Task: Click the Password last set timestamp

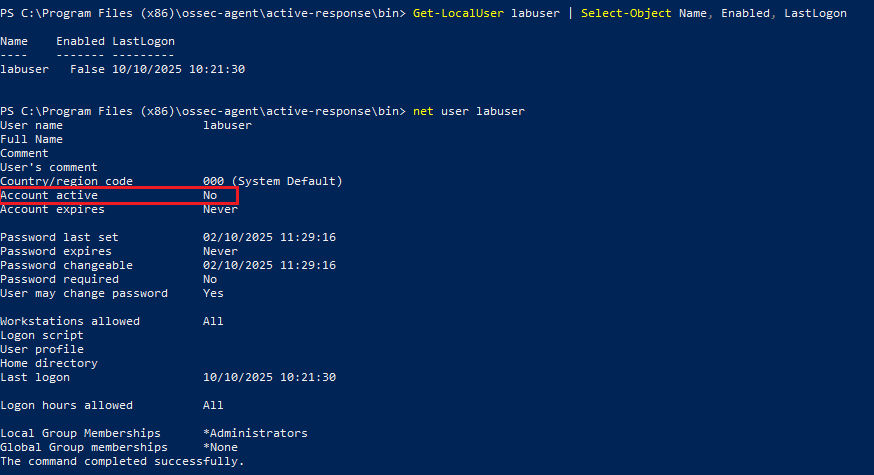Action: [269, 237]
